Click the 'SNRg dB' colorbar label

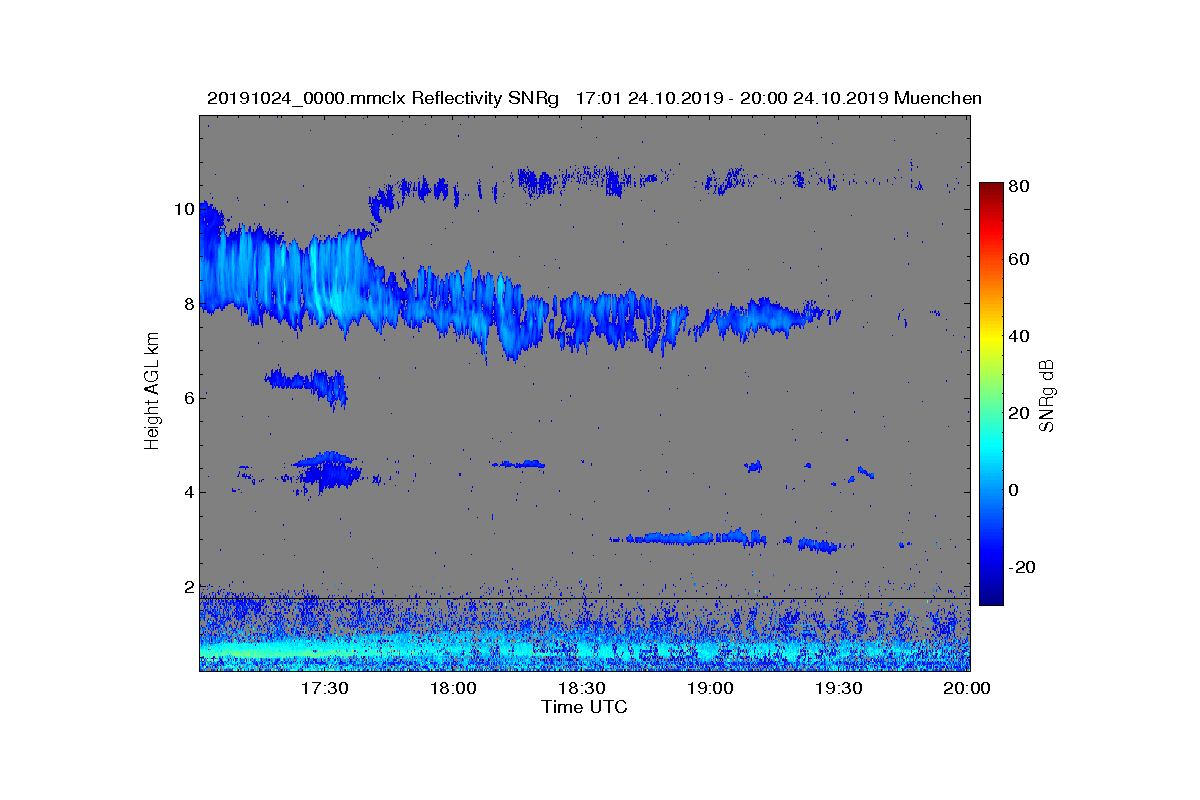coord(1046,396)
